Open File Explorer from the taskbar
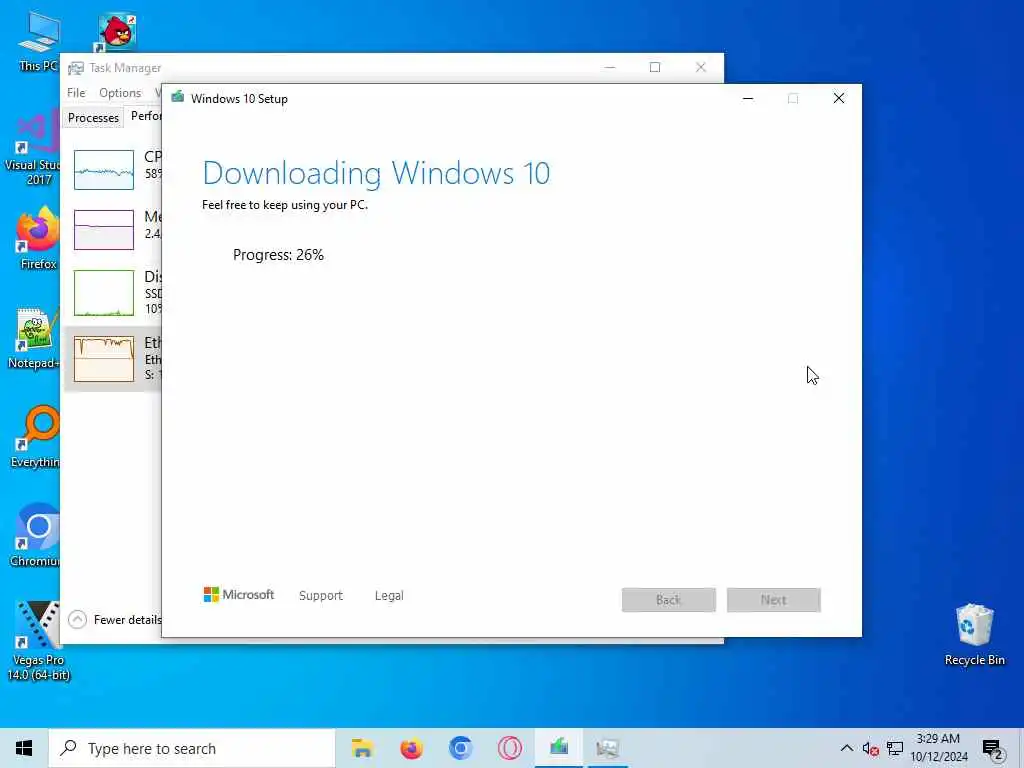Viewport: 1024px width, 768px height. tap(362, 748)
